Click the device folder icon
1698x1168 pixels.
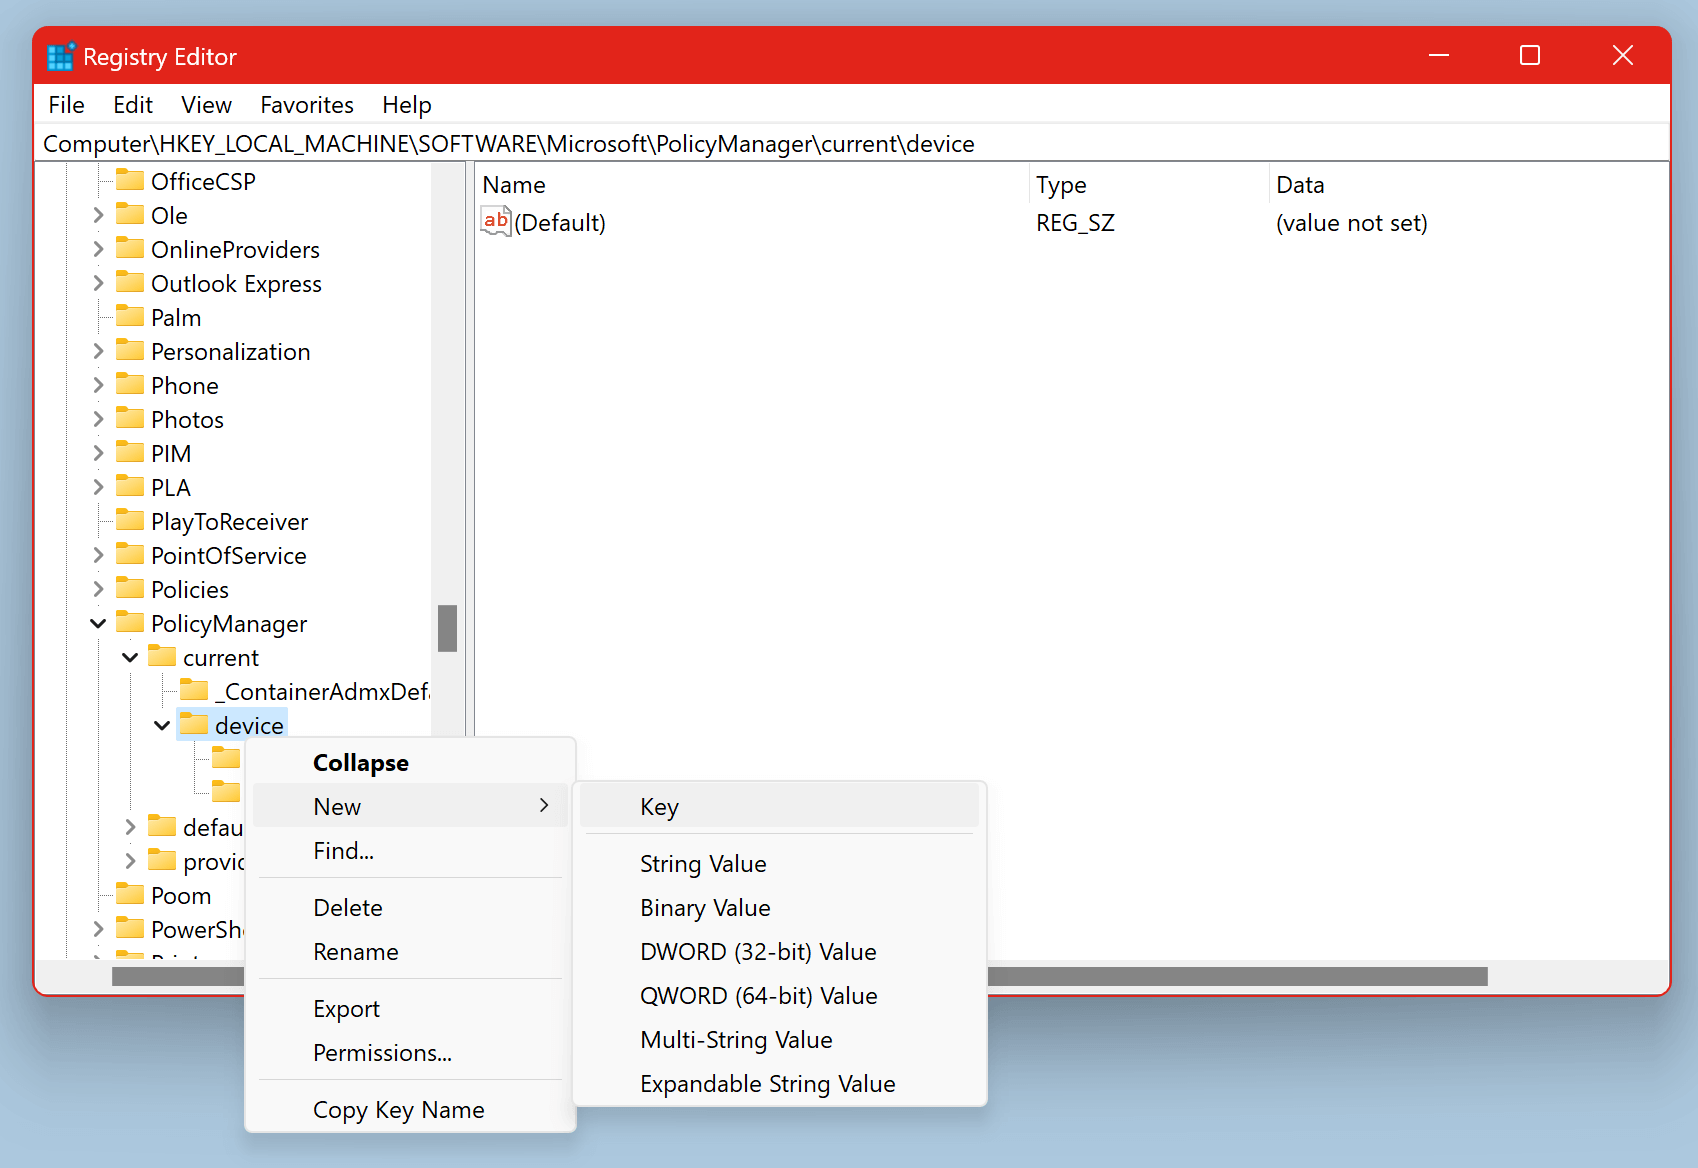pyautogui.click(x=194, y=725)
